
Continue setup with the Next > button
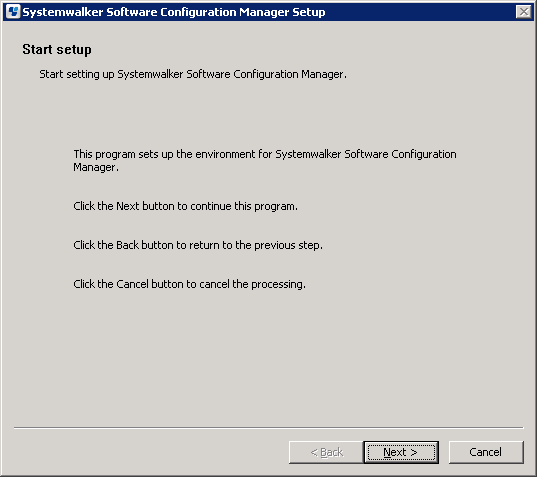click(x=401, y=452)
